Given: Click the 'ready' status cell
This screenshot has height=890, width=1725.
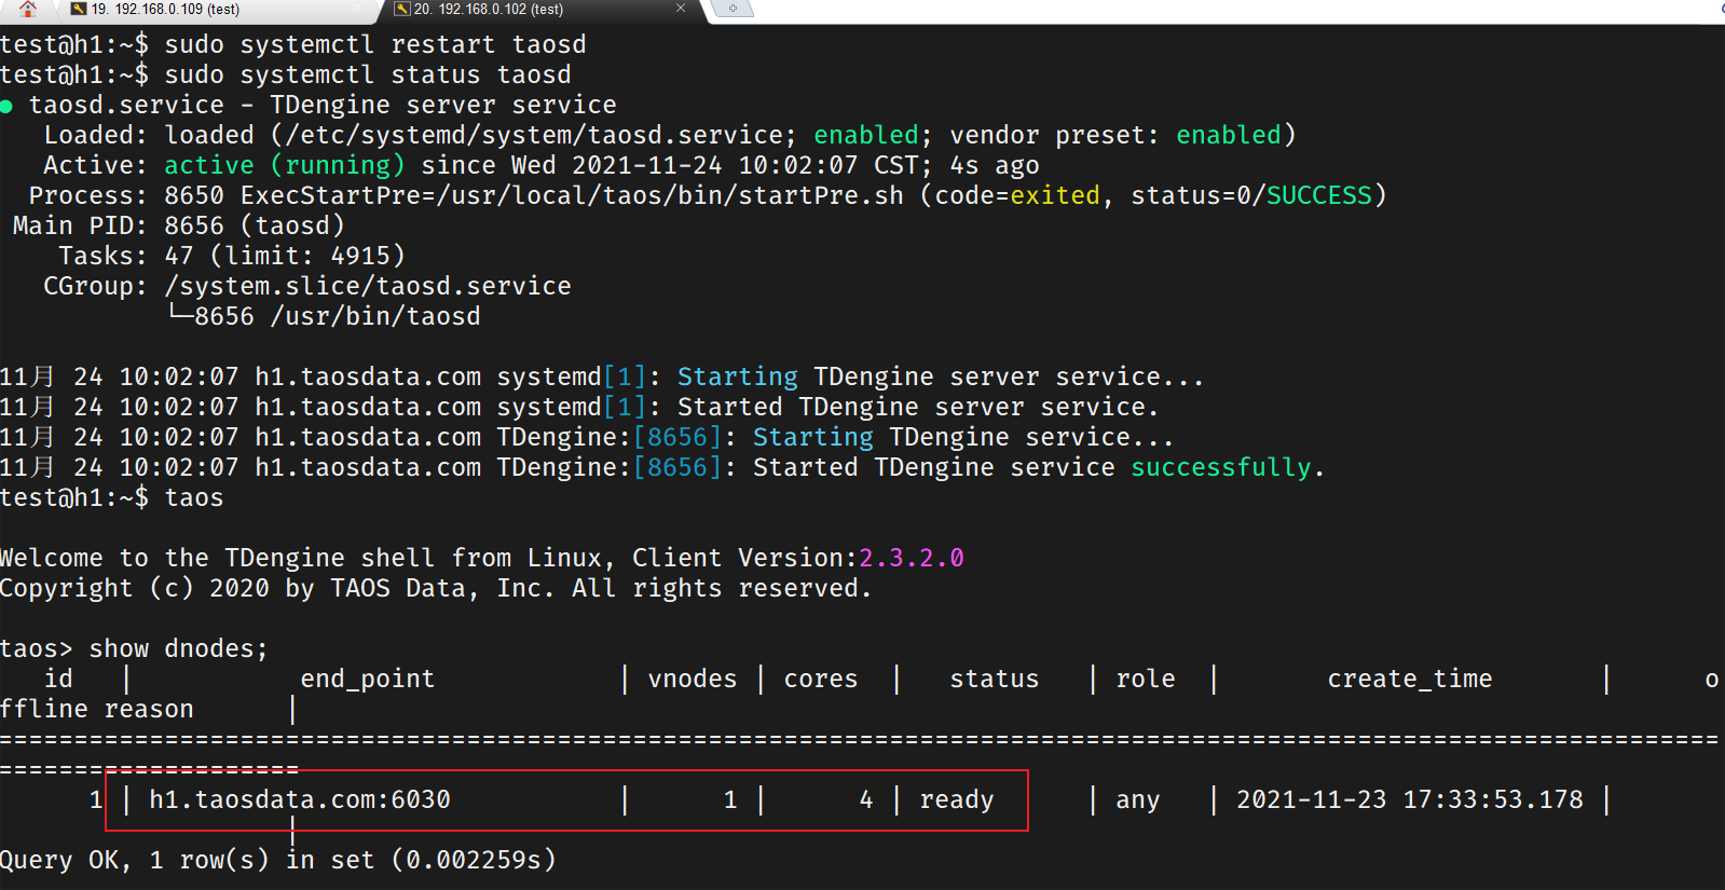Looking at the screenshot, I should (957, 800).
